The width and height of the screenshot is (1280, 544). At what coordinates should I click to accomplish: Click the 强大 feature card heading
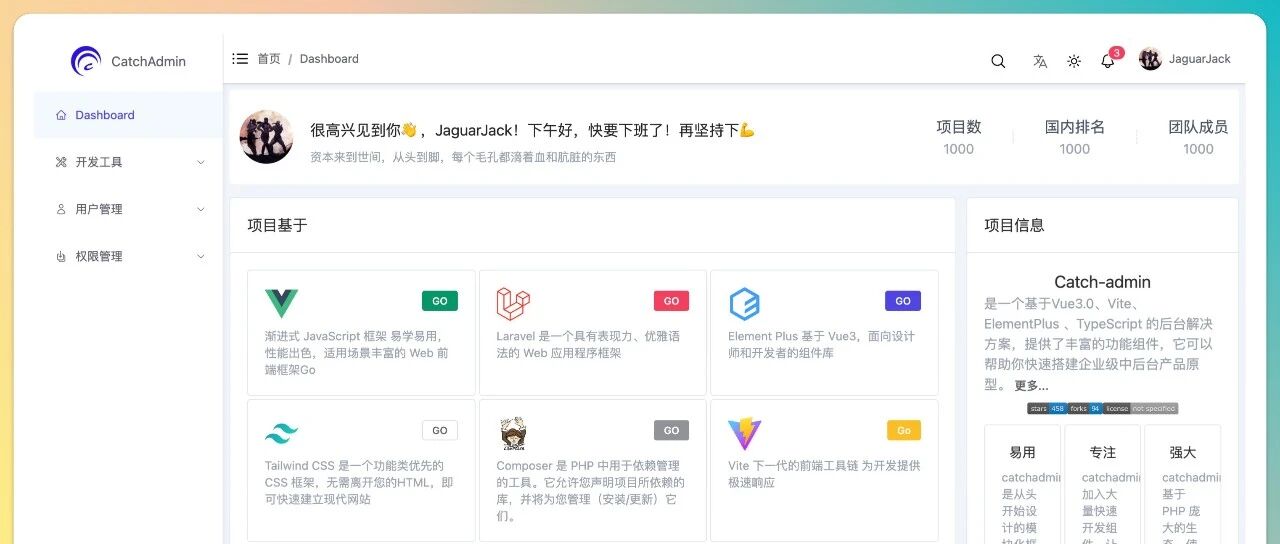(x=1182, y=452)
